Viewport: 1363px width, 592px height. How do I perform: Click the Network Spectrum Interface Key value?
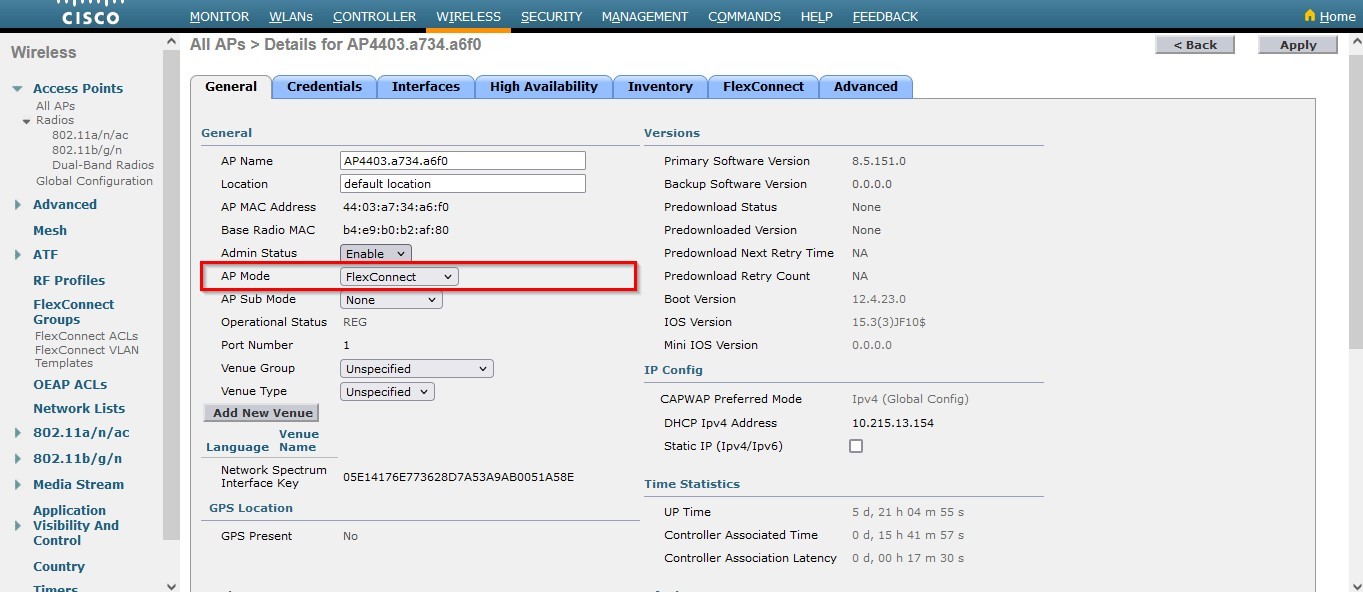pyautogui.click(x=458, y=477)
